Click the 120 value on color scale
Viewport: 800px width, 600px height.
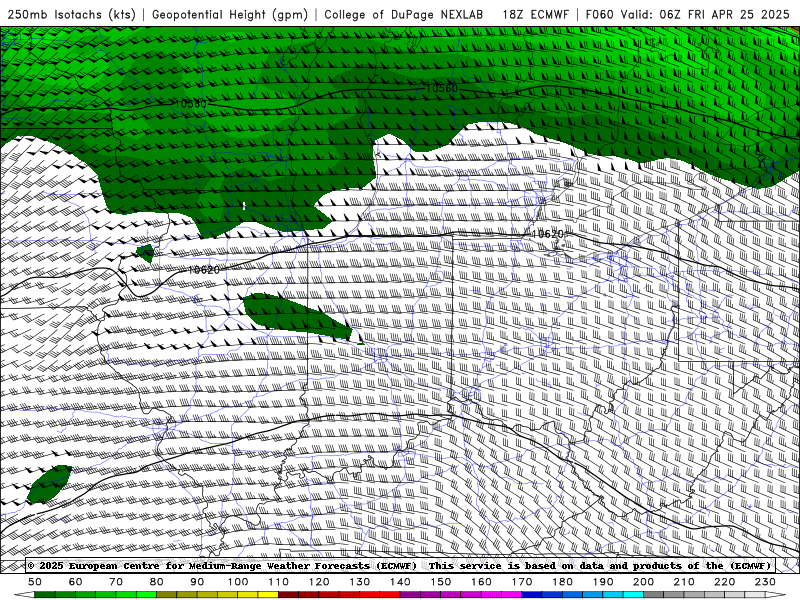coord(319,582)
